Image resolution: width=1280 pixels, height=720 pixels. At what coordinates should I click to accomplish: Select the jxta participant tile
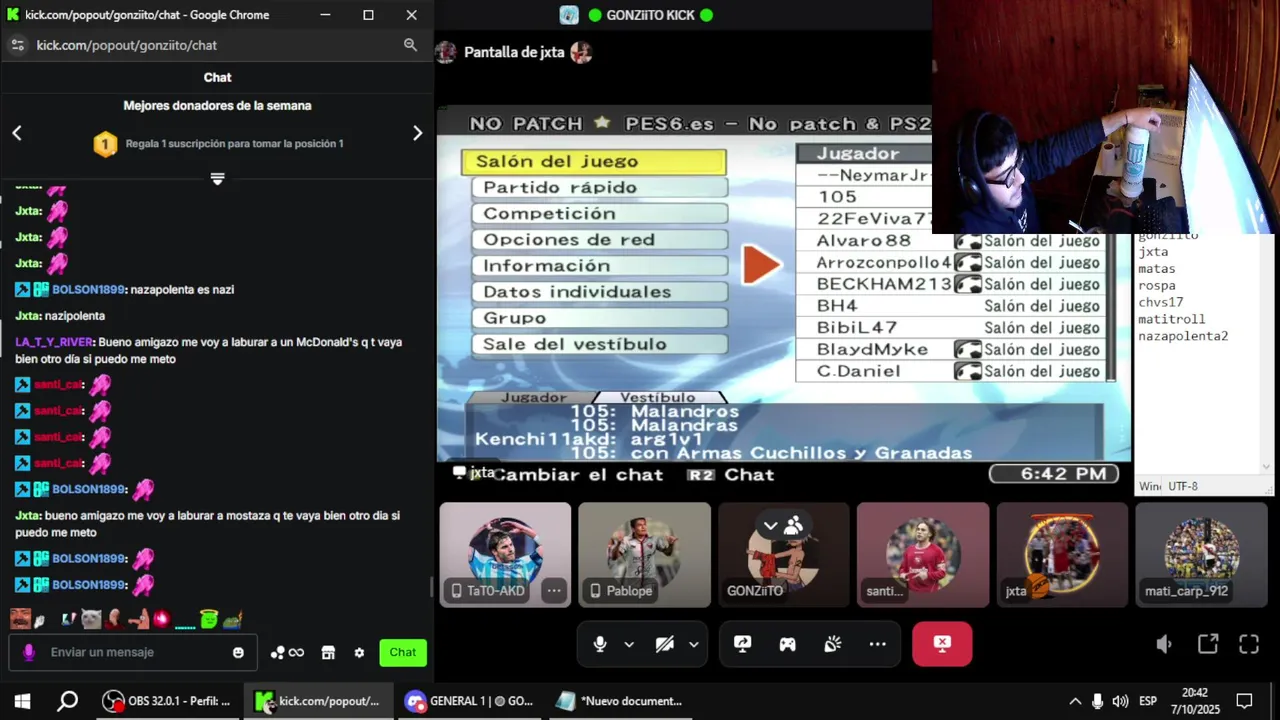click(1062, 554)
